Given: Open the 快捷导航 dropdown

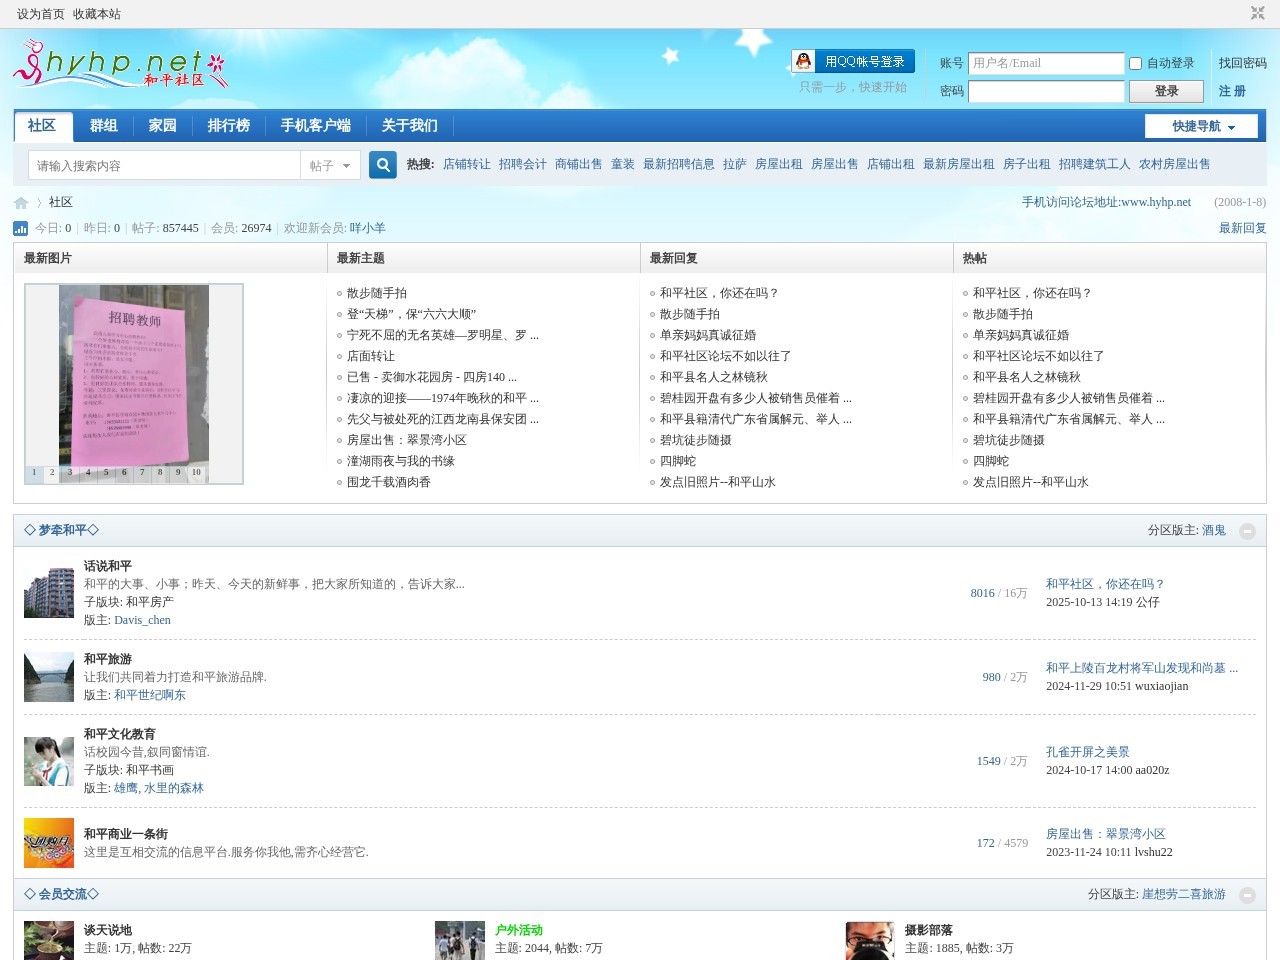Looking at the screenshot, I should (1204, 126).
